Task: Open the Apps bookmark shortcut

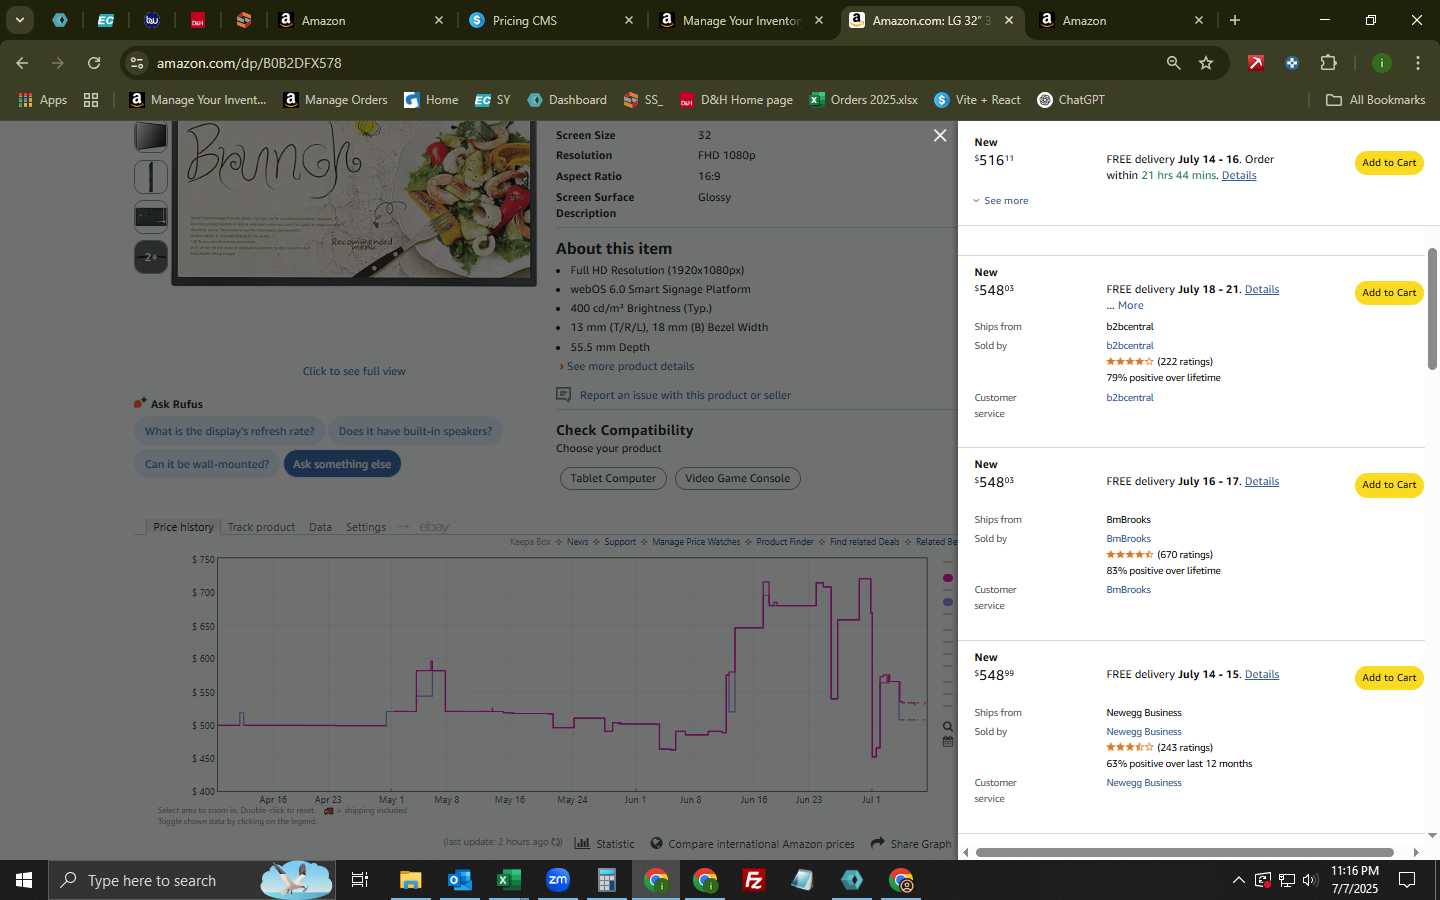Action: (x=42, y=100)
